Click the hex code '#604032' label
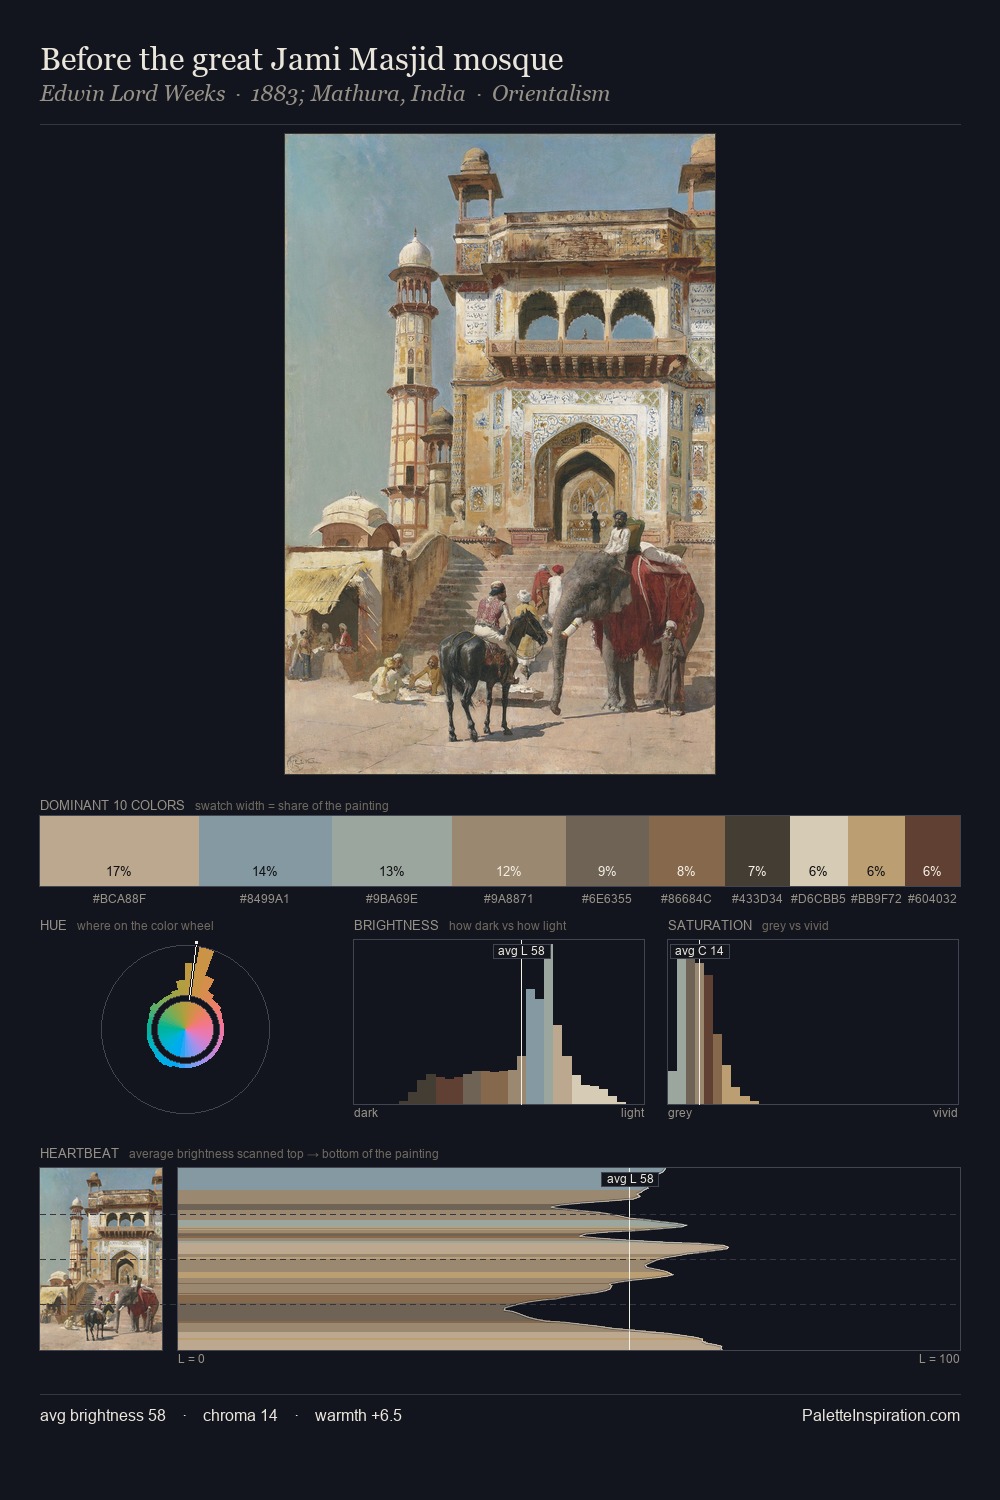The image size is (1000, 1500). pyautogui.click(x=932, y=899)
